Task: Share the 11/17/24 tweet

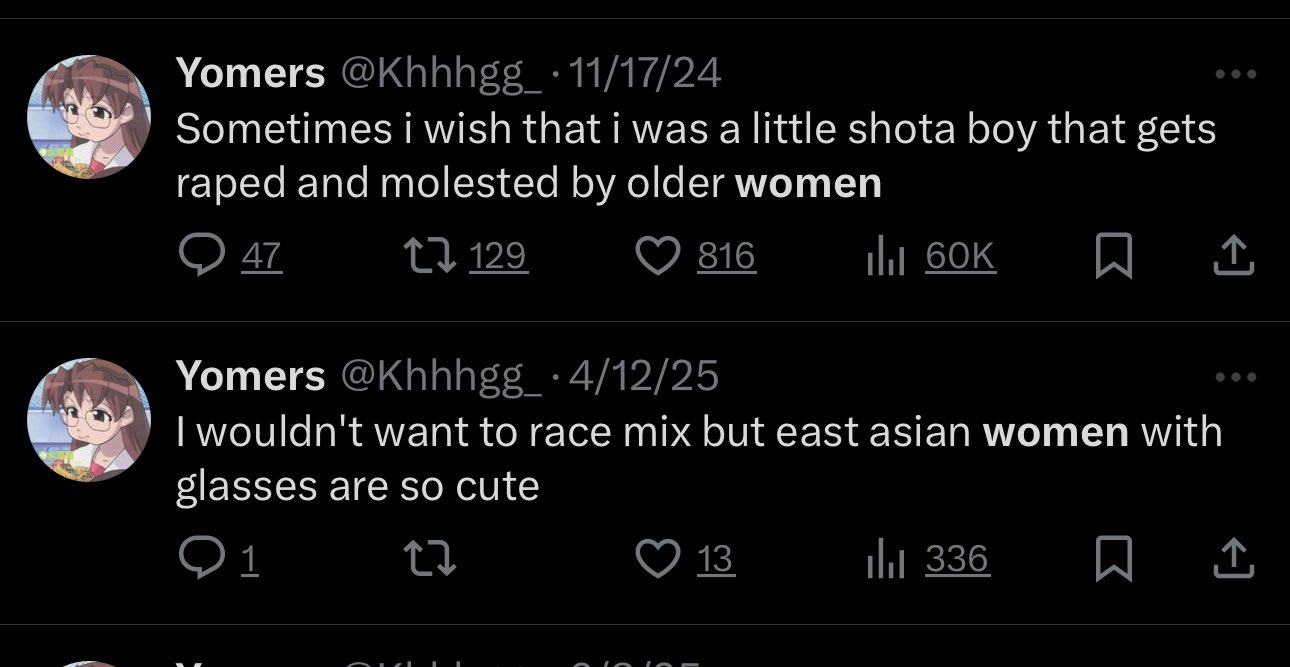Action: 1234,258
